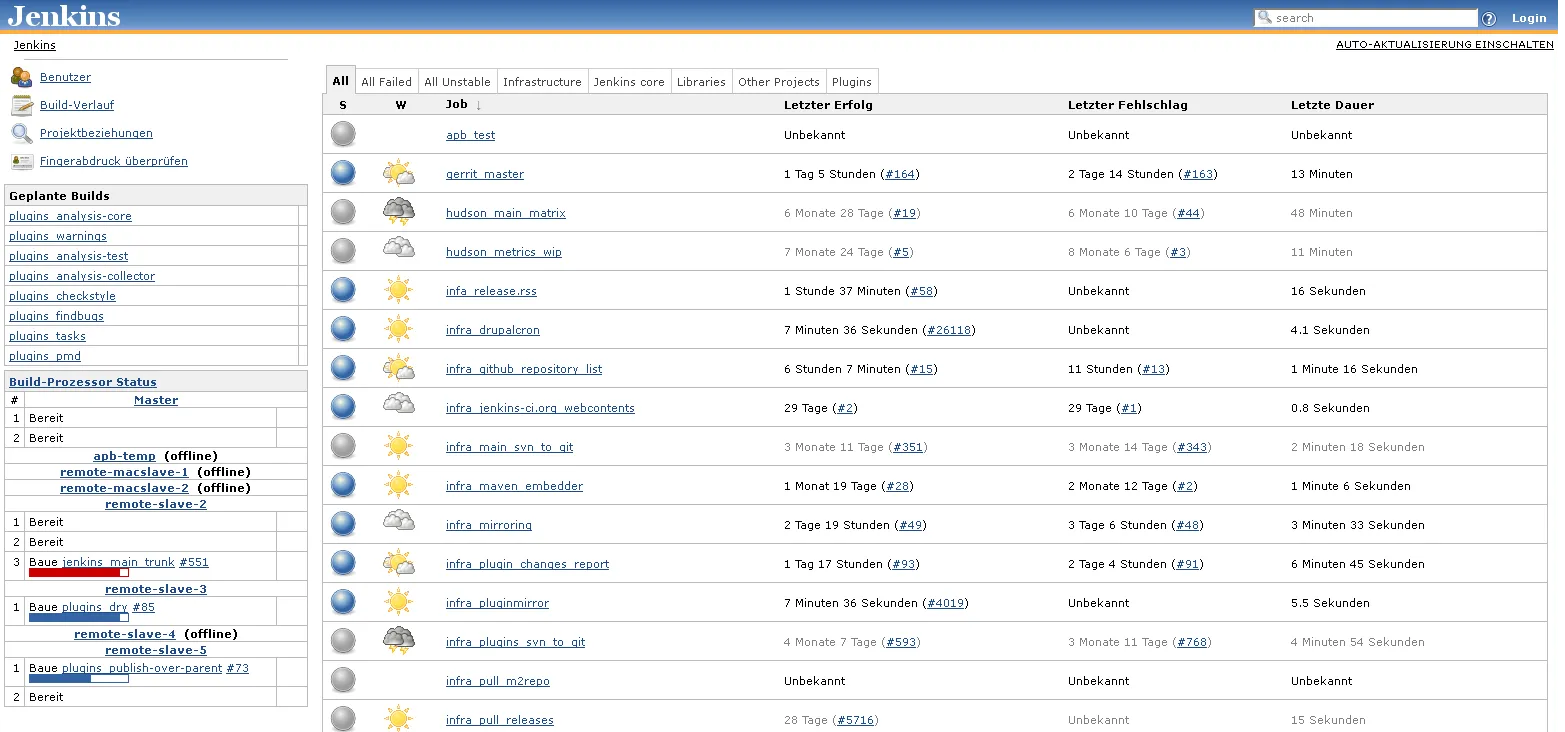The image size is (1565, 732).
Task: Click the partly cloudy icon beside infra_mirroring
Action: pos(398,523)
